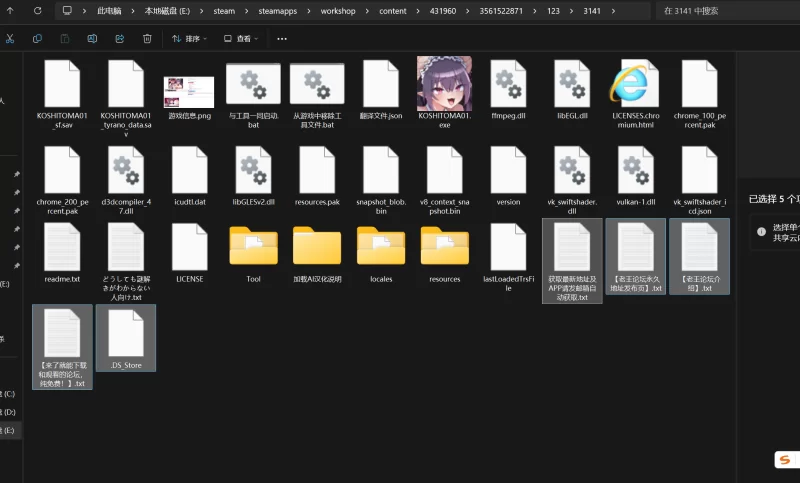Select drive (C:) in navigation pane

8,394
